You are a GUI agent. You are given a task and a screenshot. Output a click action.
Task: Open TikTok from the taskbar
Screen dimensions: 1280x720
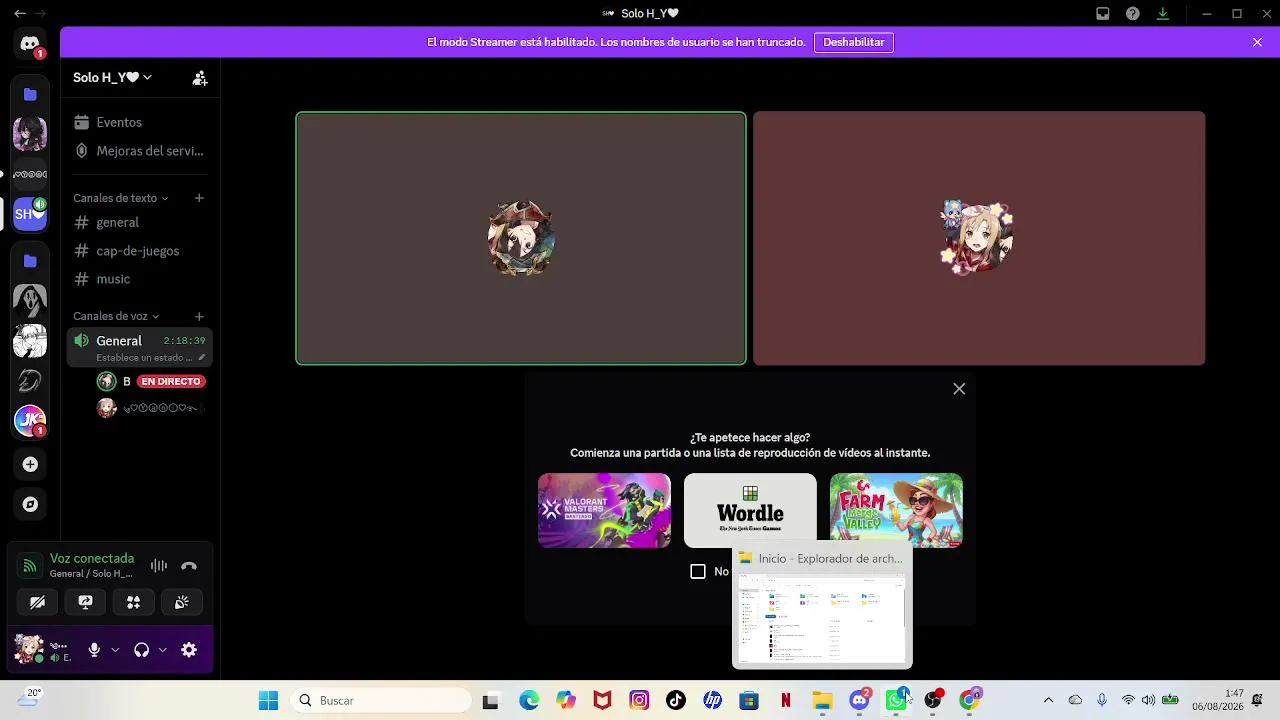[676, 700]
